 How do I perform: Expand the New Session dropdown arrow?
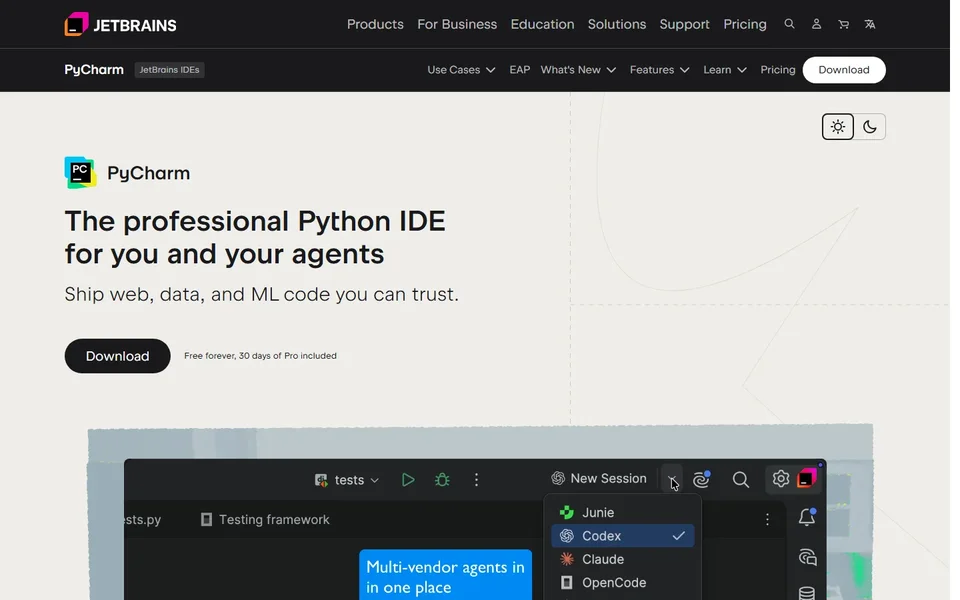tap(672, 479)
